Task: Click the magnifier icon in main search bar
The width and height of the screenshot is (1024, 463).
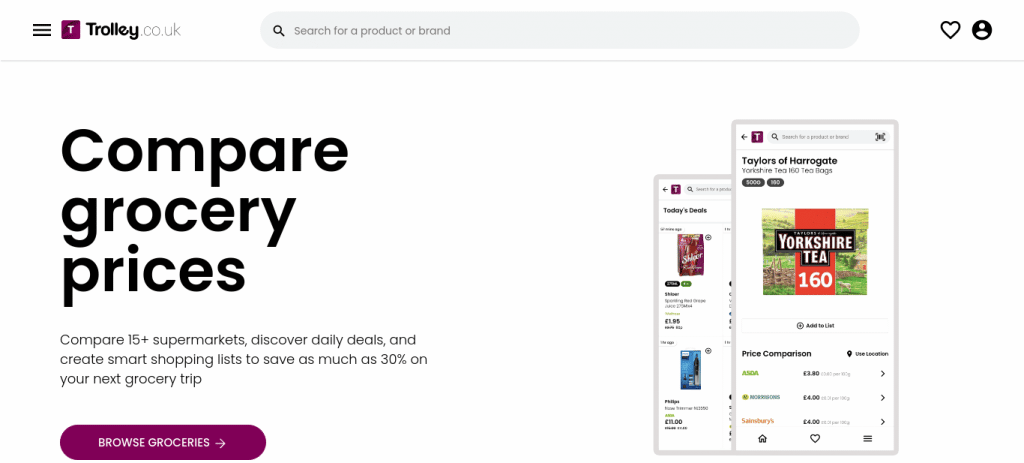Action: tap(279, 31)
